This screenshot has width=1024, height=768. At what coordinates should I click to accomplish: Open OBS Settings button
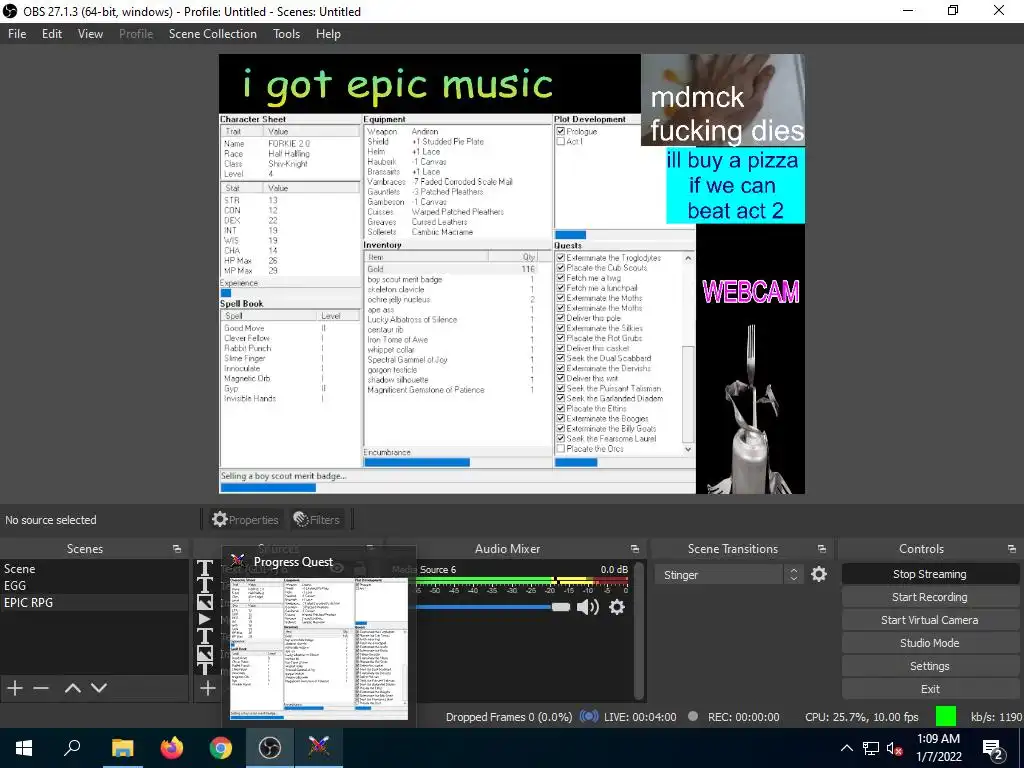[930, 666]
